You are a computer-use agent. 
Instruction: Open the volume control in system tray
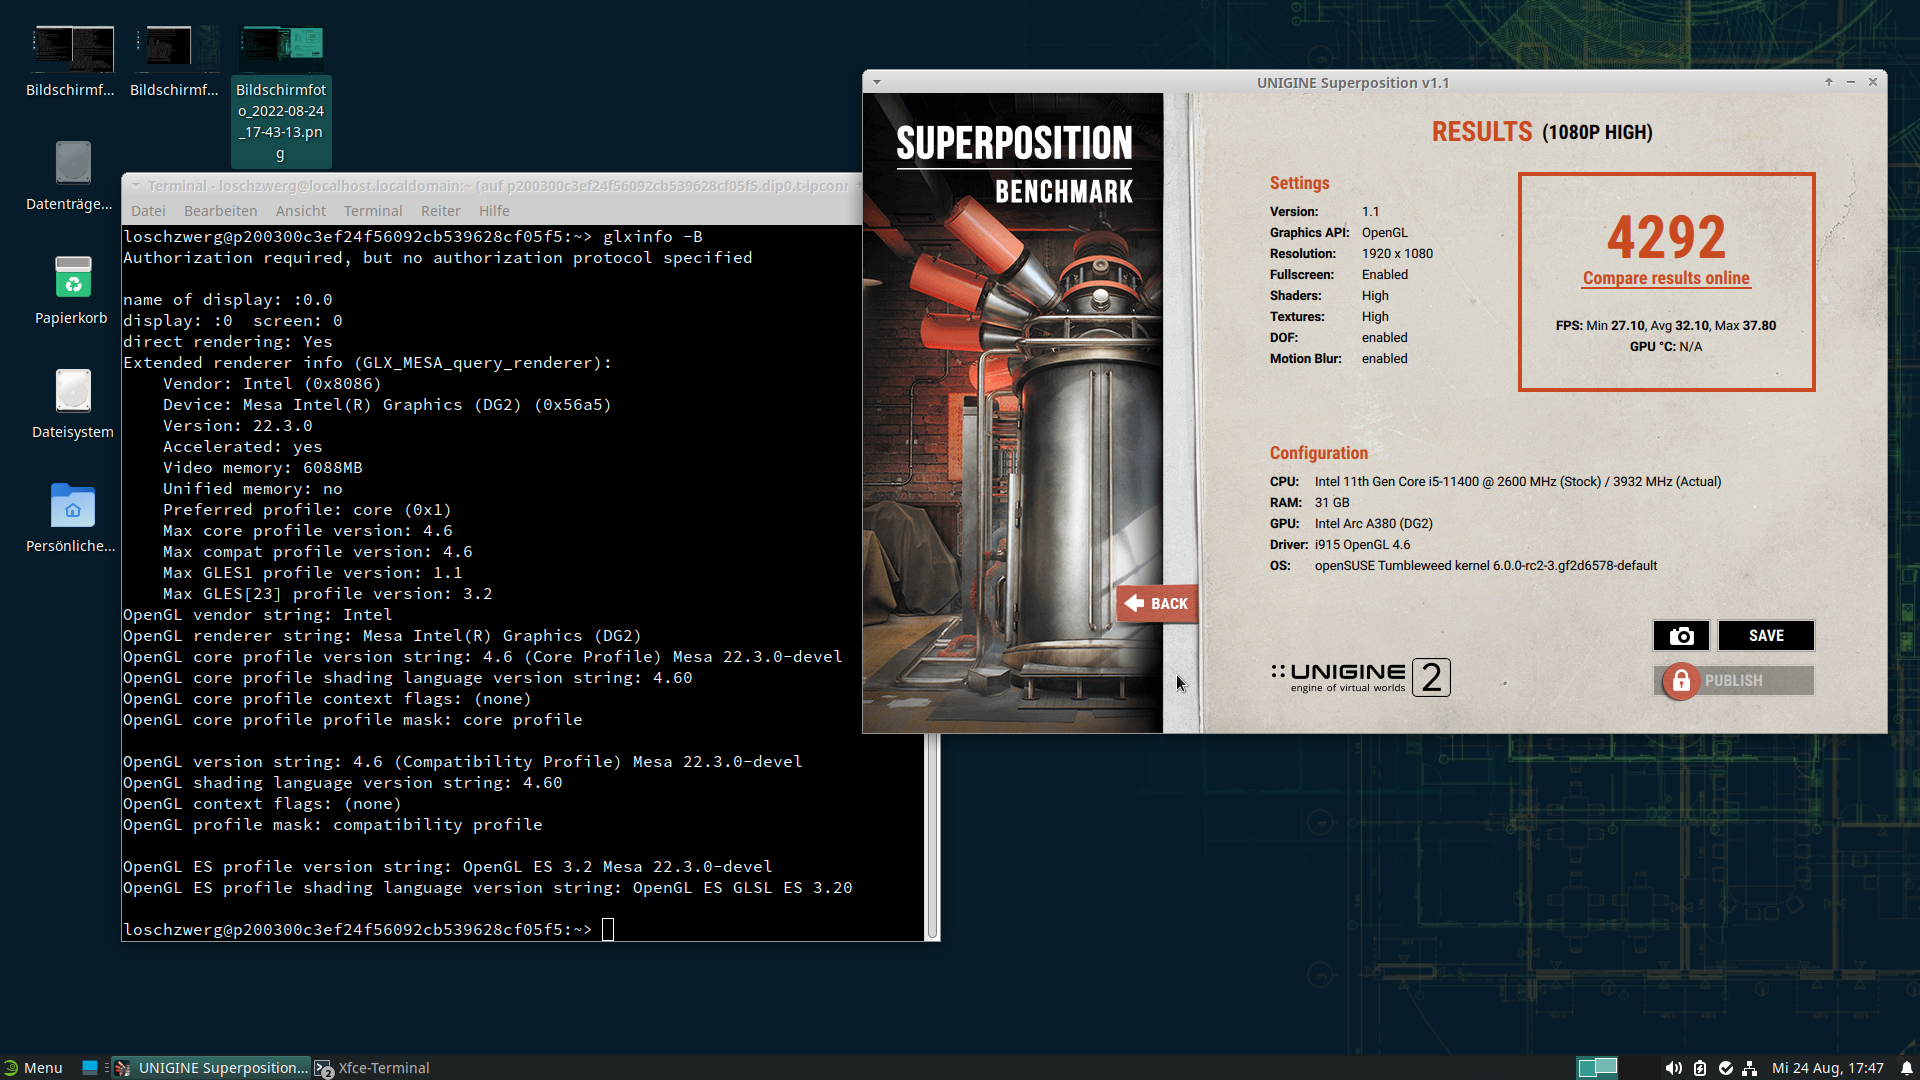click(x=1673, y=1068)
